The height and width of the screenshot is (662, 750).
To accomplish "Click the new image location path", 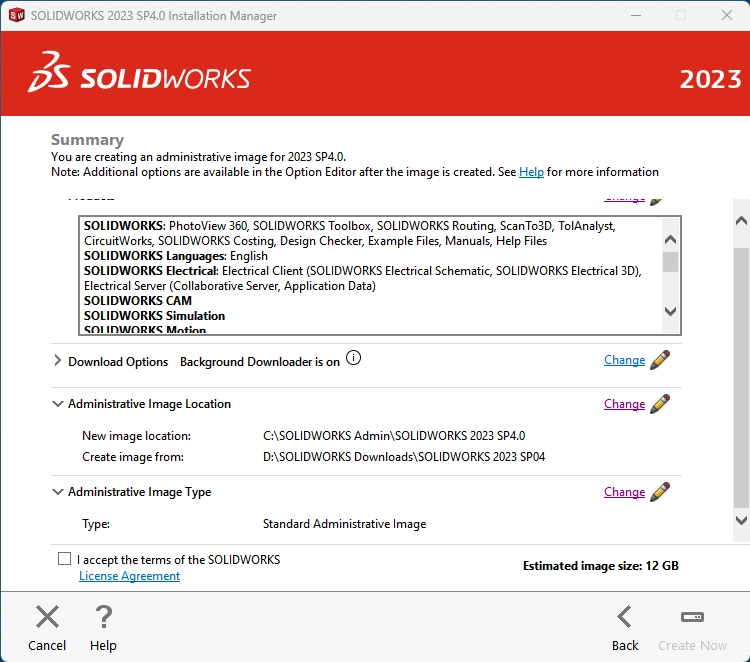I will pos(394,436).
